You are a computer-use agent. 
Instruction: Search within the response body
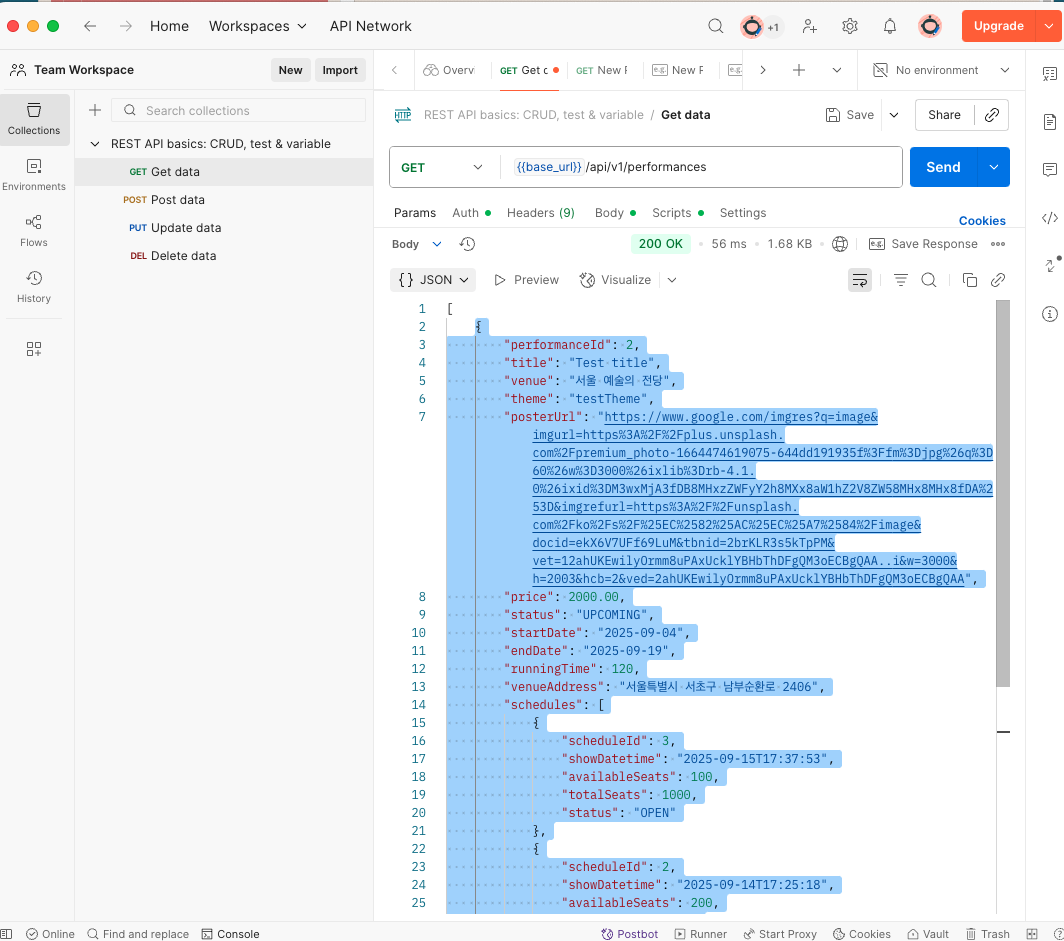(929, 280)
